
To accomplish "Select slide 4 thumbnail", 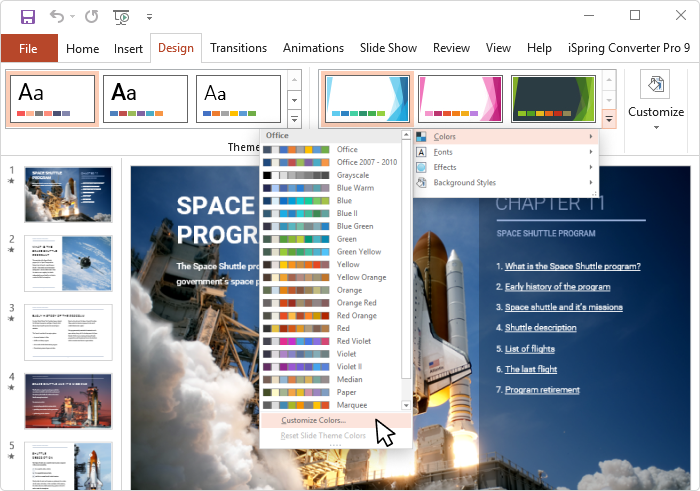I will (x=68, y=401).
